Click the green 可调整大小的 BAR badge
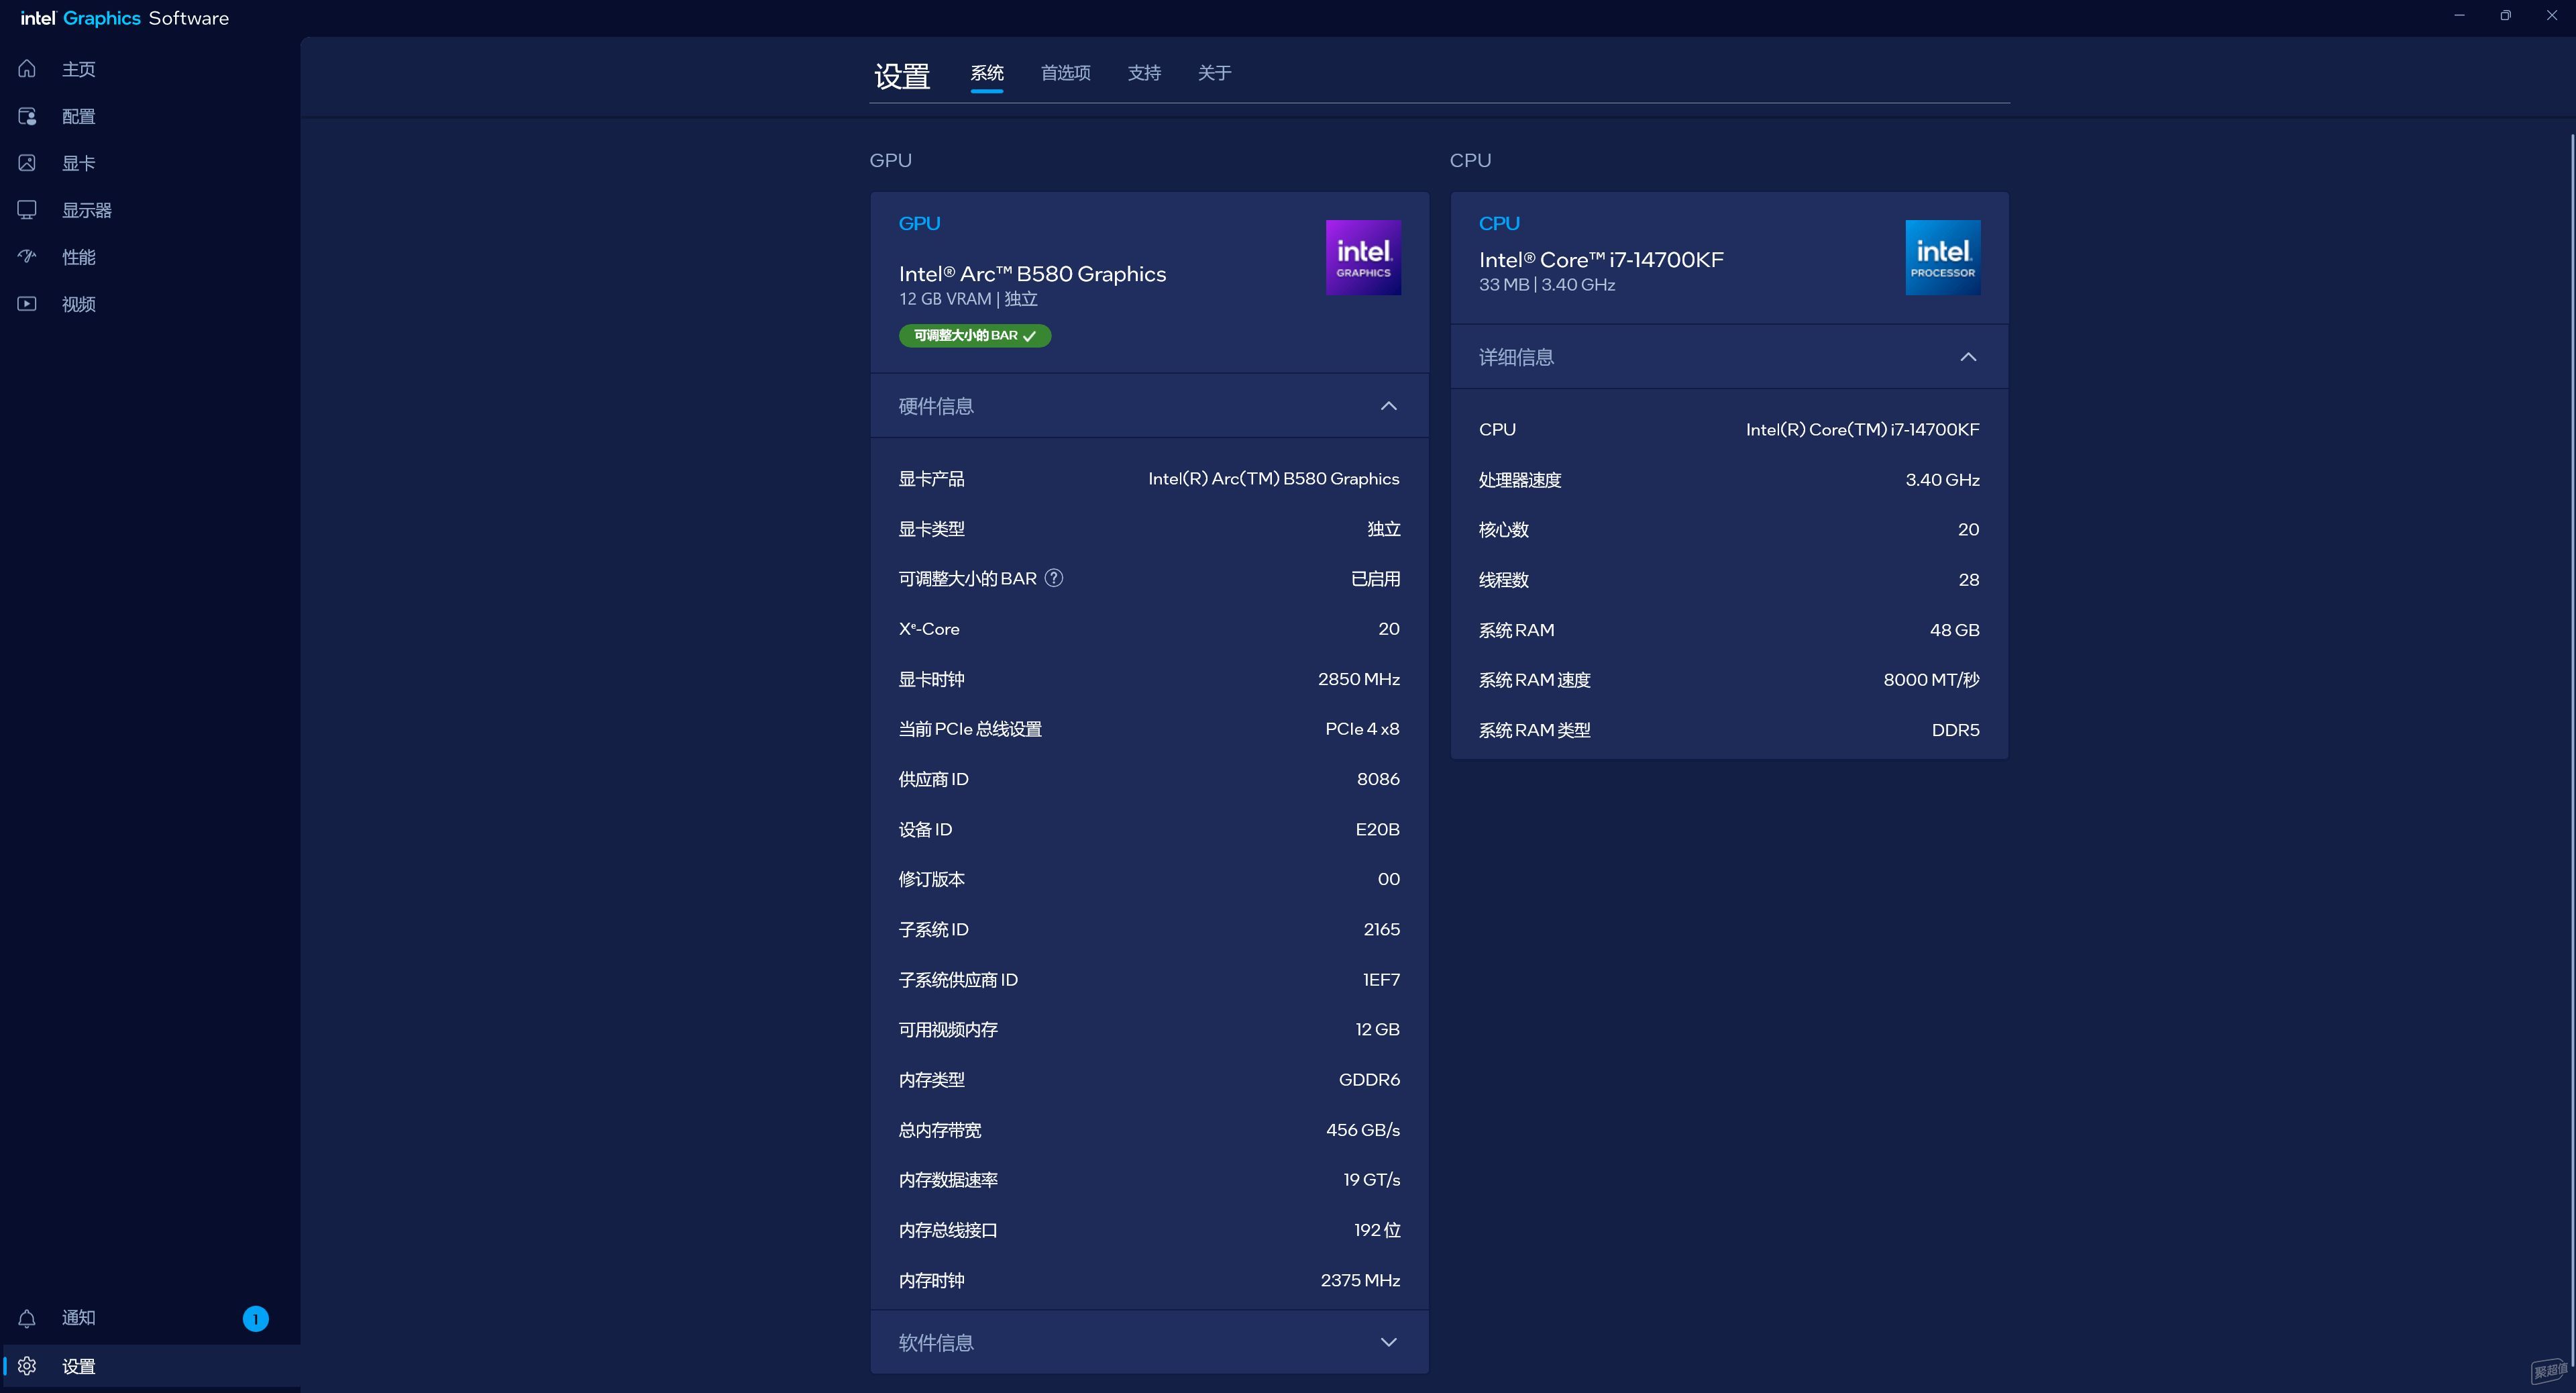Viewport: 2576px width, 1393px height. (974, 336)
